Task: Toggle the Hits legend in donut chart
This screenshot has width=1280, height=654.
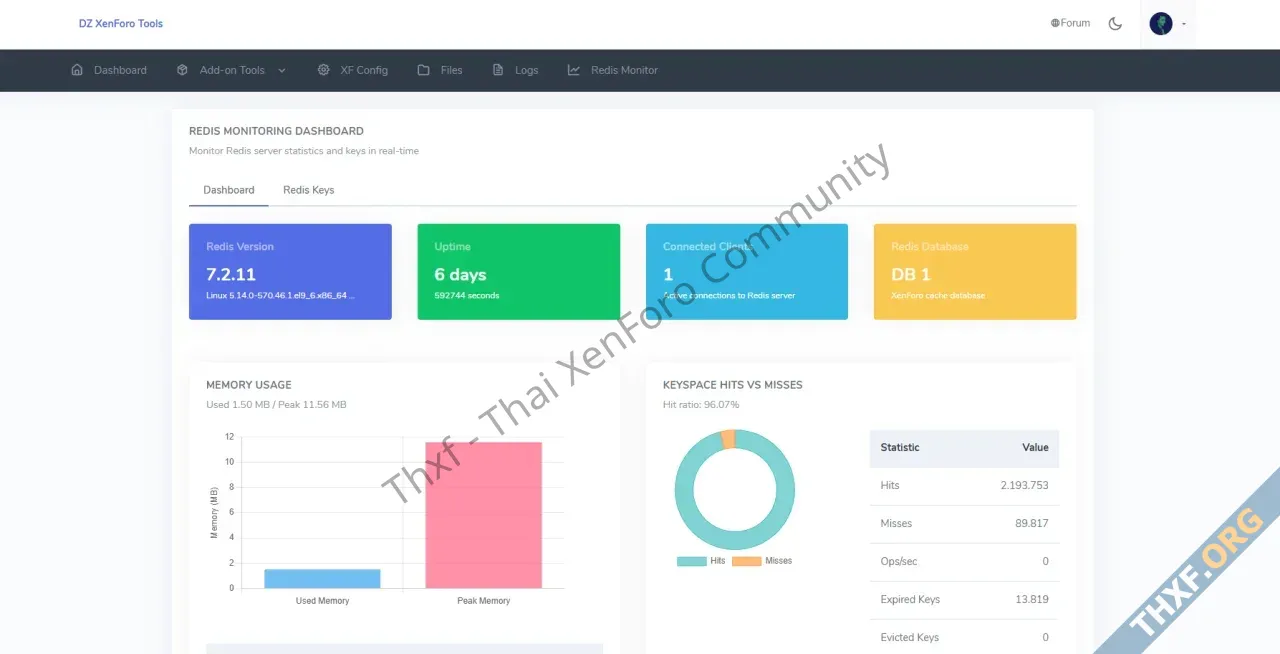Action: pos(702,561)
